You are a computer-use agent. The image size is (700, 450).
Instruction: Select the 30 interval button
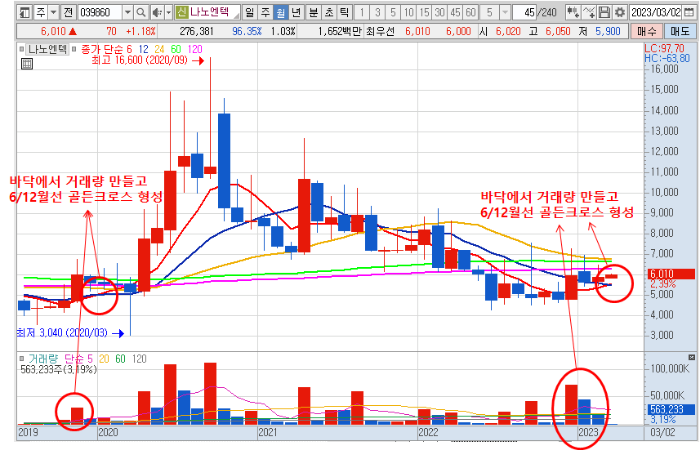click(x=440, y=12)
